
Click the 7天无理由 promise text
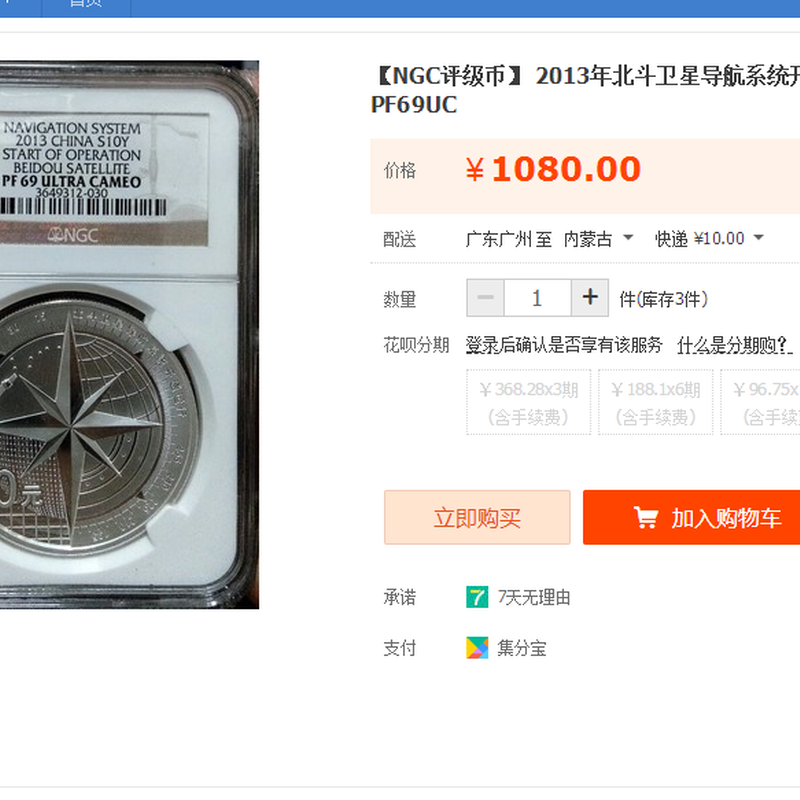(534, 597)
